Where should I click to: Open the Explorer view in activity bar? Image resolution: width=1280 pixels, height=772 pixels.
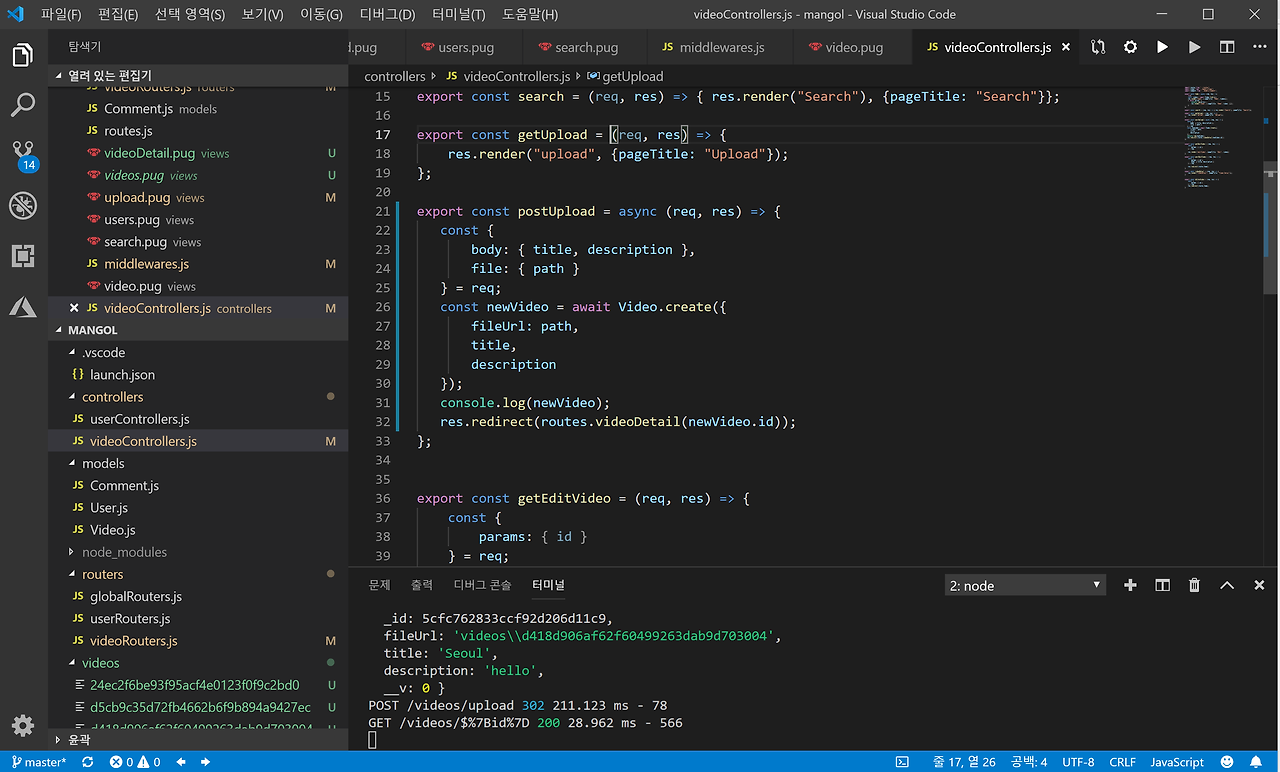[x=23, y=55]
